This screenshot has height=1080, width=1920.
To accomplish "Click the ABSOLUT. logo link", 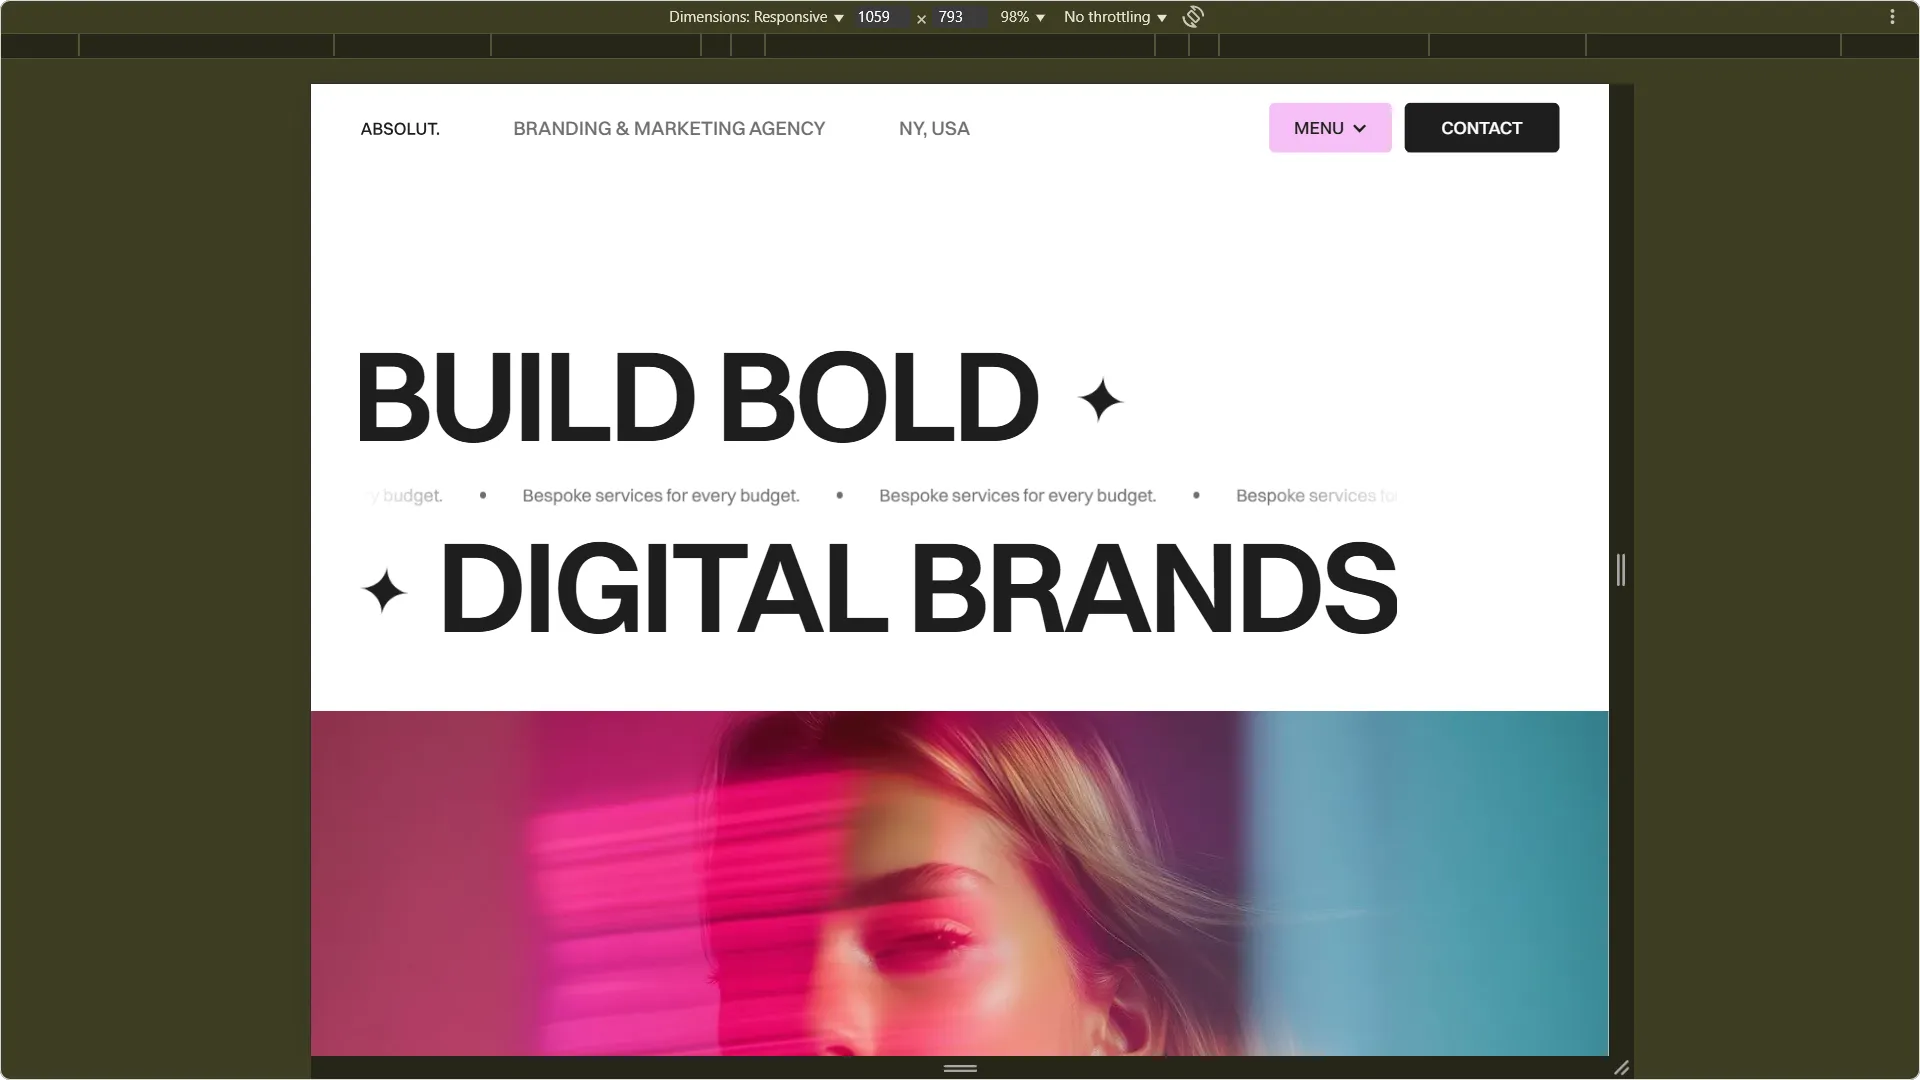I will click(400, 129).
